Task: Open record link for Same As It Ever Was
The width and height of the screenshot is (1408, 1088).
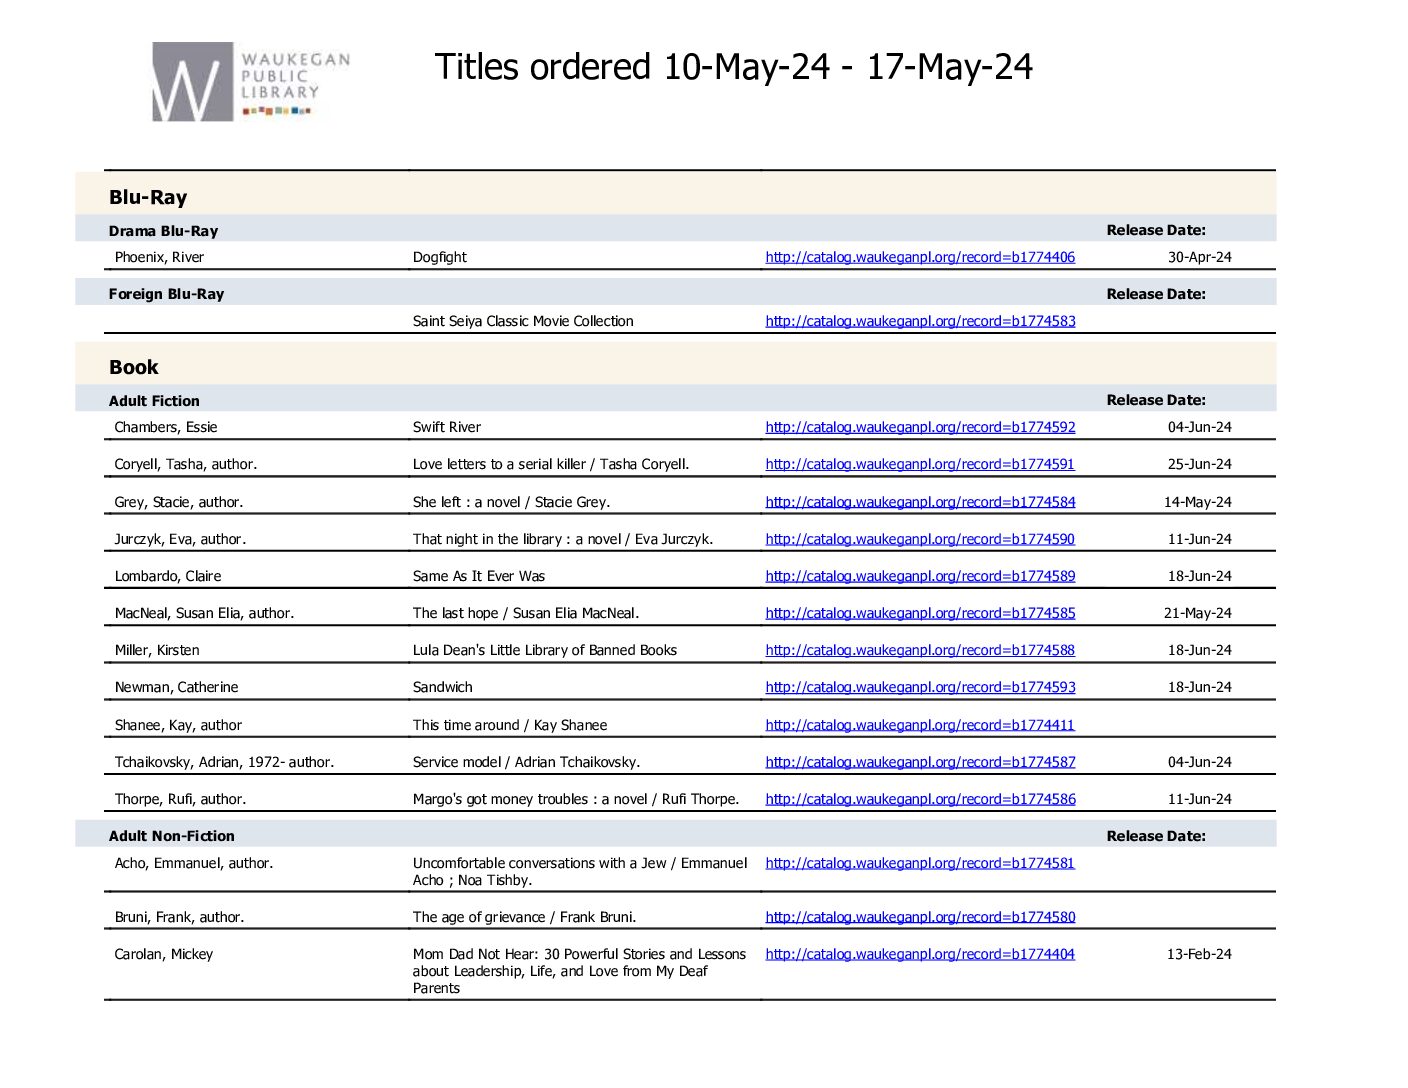Action: (920, 576)
